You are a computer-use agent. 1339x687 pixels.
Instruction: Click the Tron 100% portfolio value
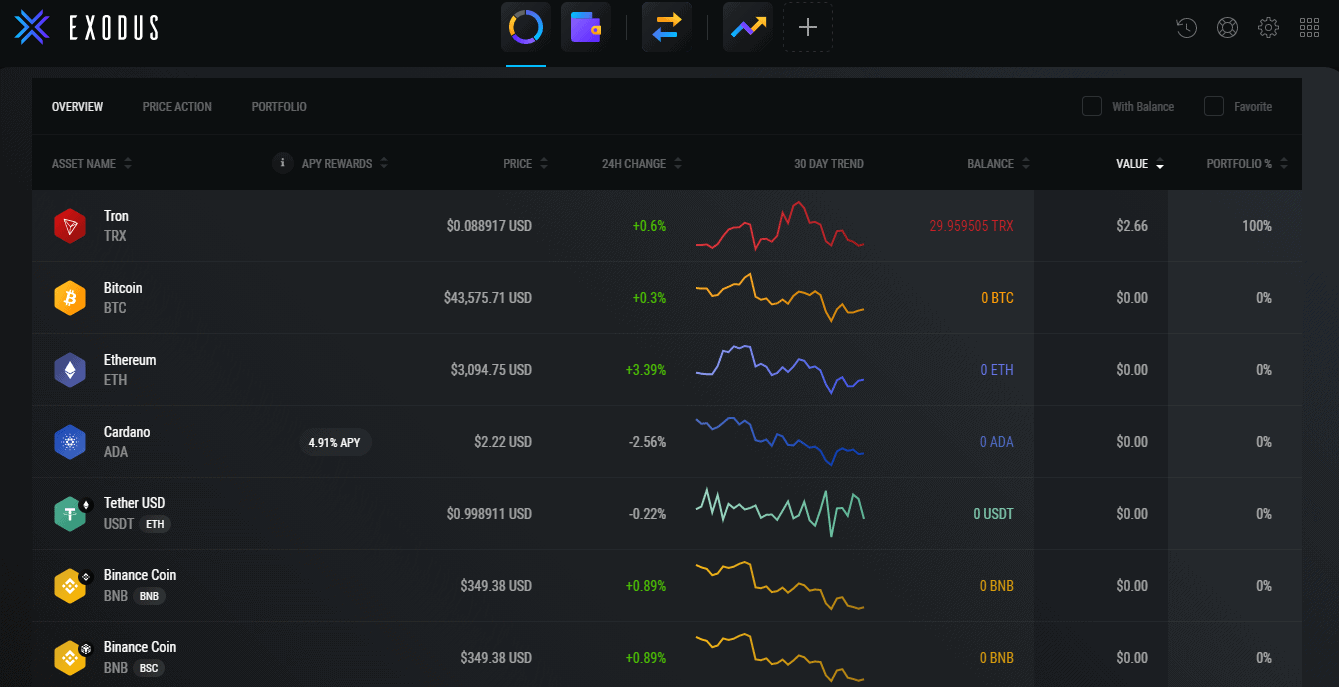(1257, 226)
